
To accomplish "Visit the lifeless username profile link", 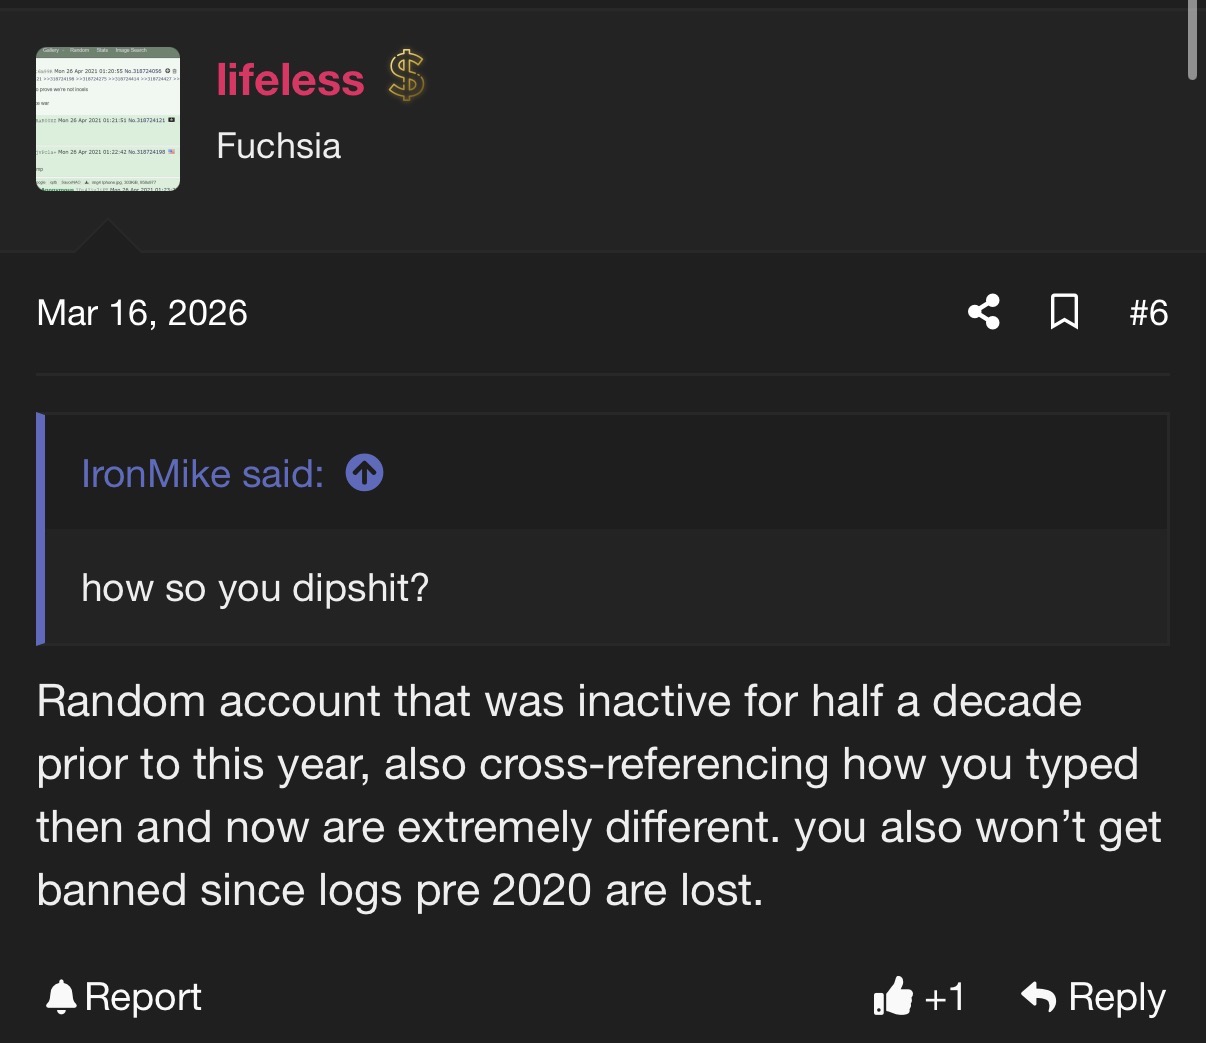I will (x=290, y=79).
